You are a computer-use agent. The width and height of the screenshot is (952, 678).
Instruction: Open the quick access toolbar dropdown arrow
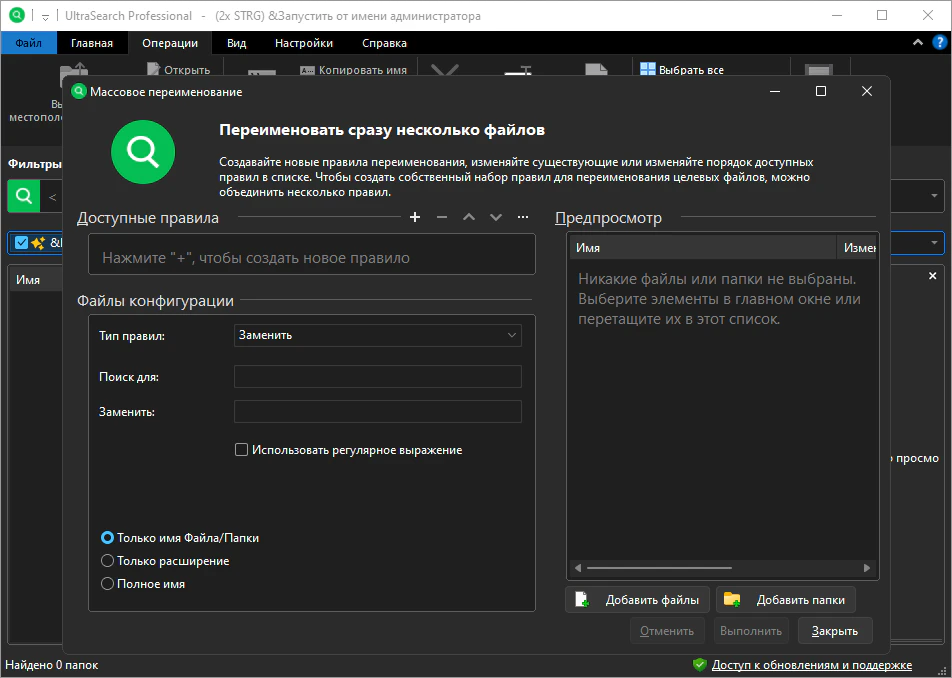click(46, 17)
